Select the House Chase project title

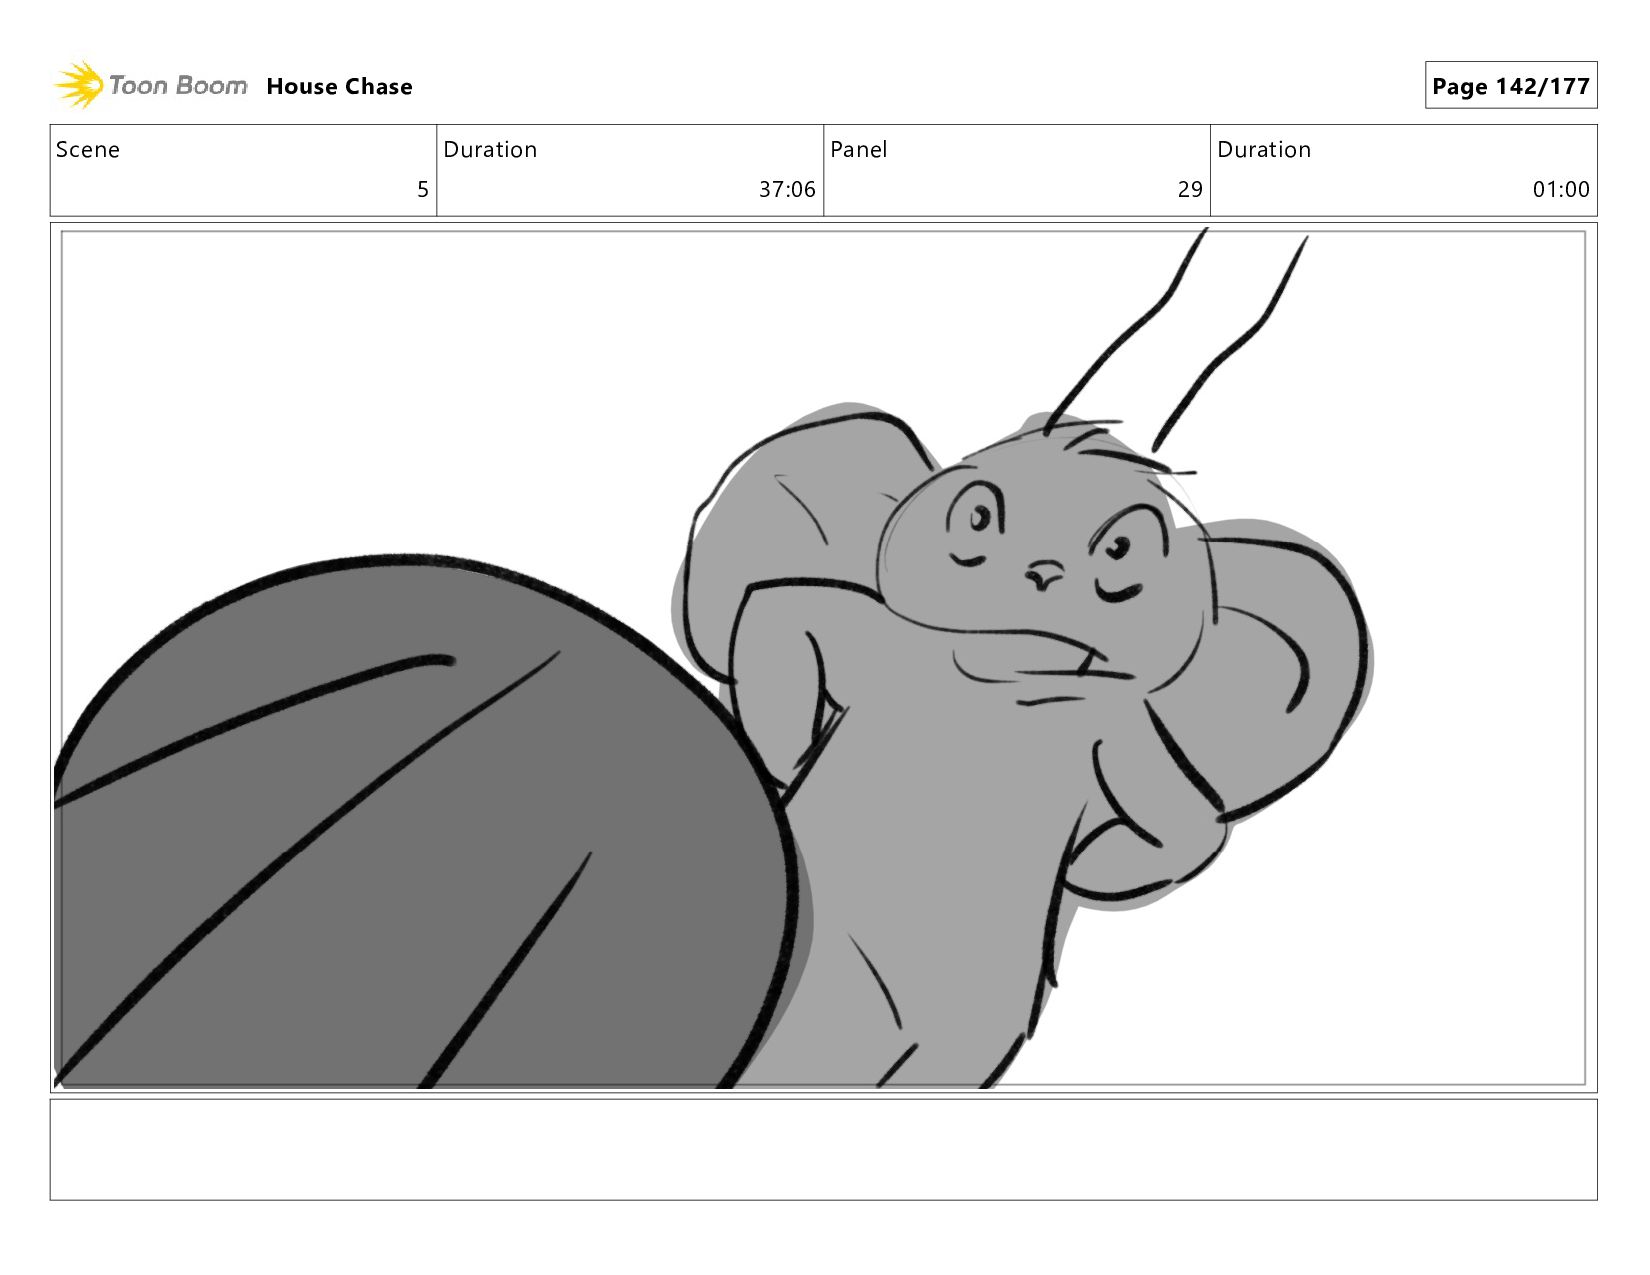(x=339, y=87)
